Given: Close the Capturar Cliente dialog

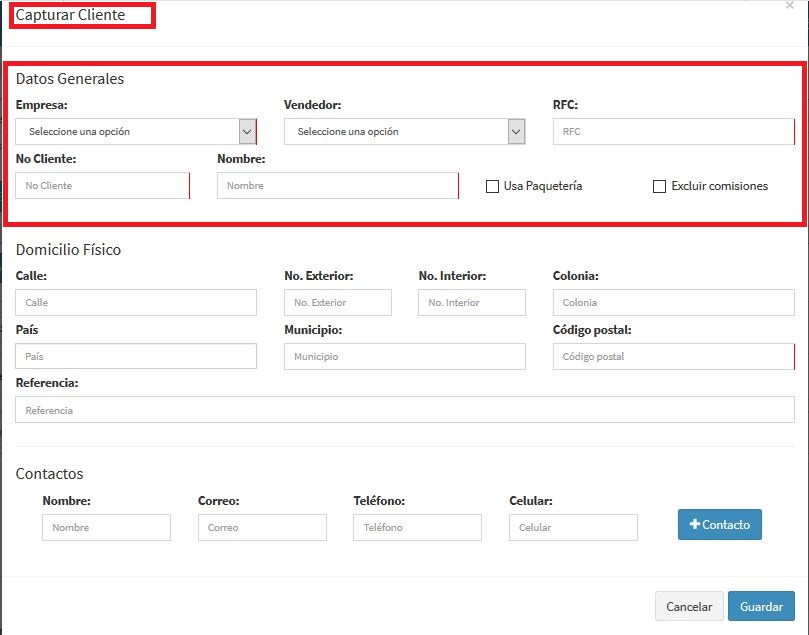Looking at the screenshot, I should click(789, 5).
